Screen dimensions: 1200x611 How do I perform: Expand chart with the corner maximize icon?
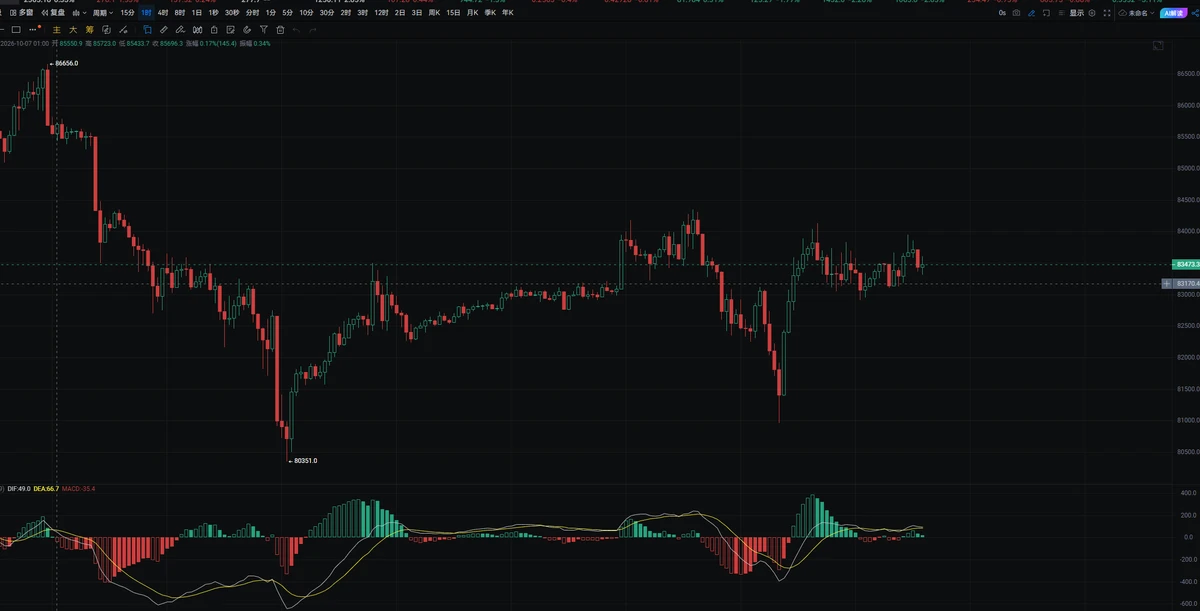1158,46
